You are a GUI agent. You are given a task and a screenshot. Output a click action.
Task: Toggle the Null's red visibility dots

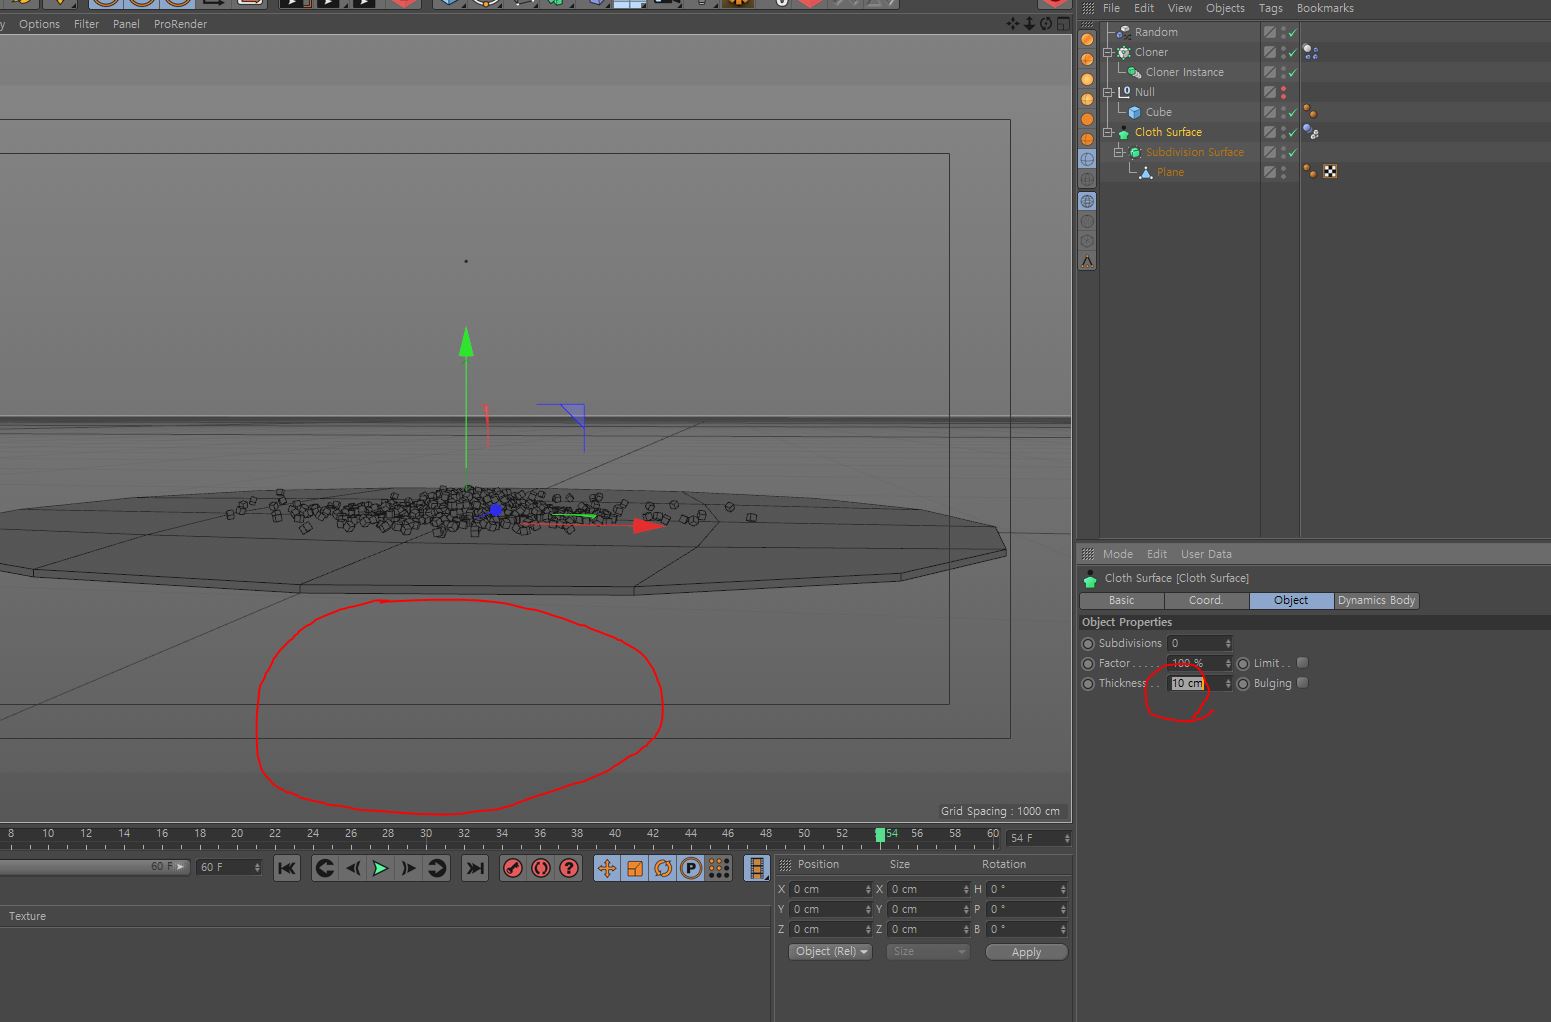(x=1284, y=92)
